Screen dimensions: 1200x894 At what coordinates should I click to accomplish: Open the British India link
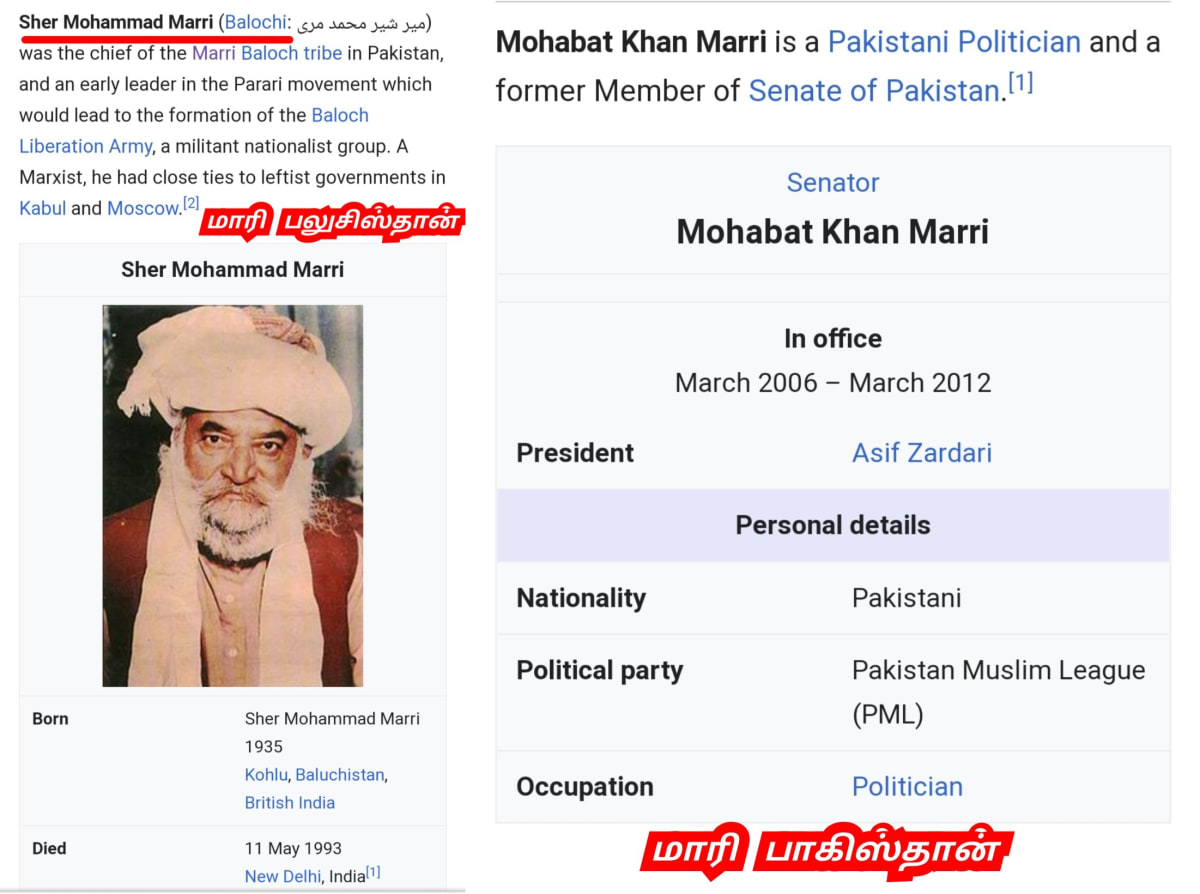coord(290,802)
